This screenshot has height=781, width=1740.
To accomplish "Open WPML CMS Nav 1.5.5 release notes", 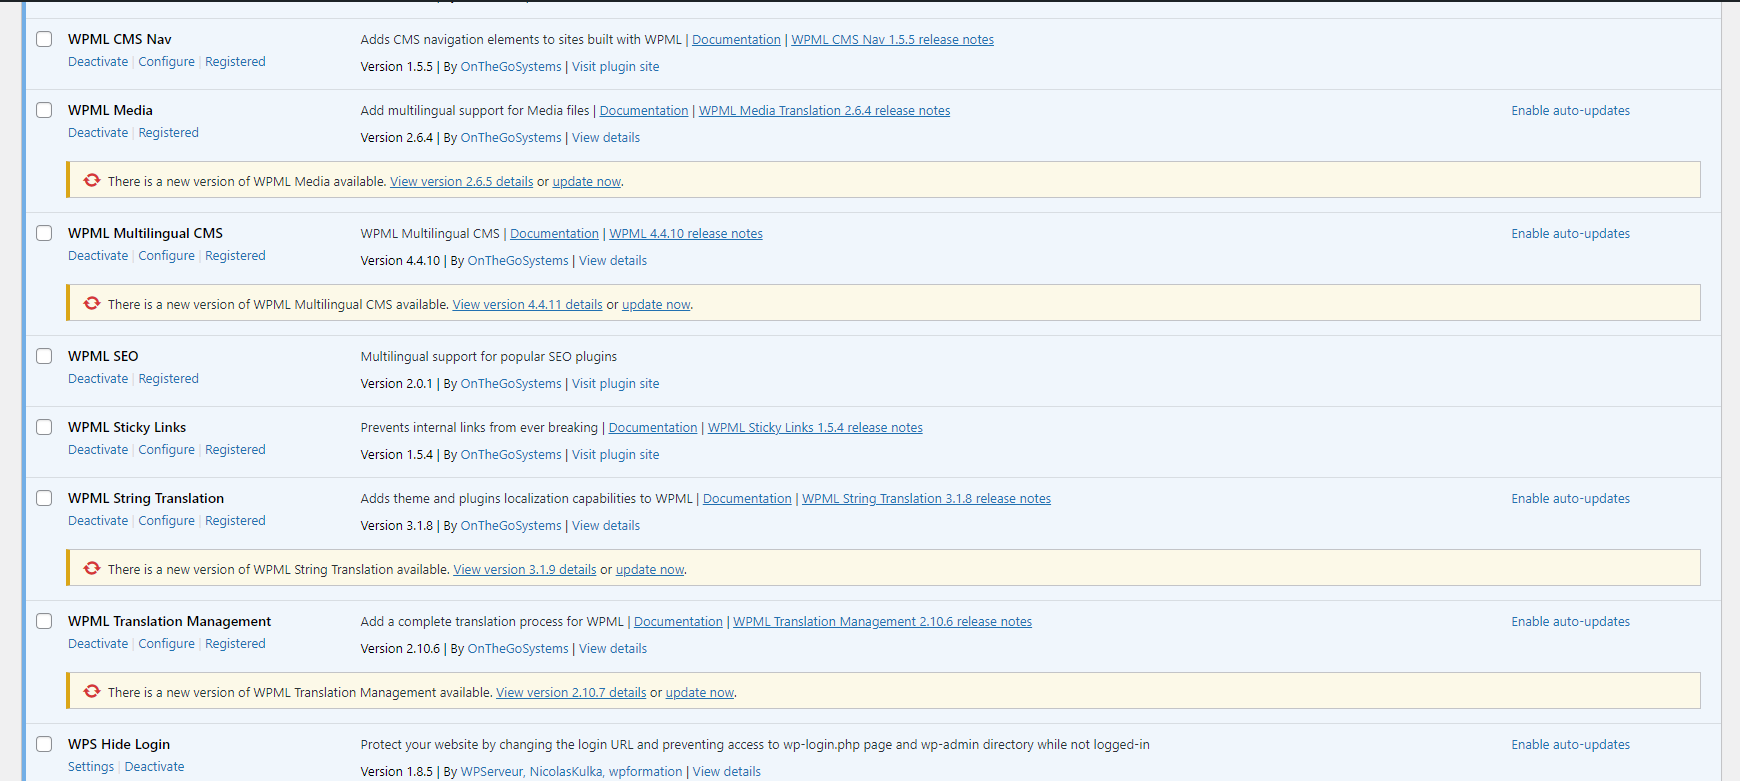I will point(892,40).
